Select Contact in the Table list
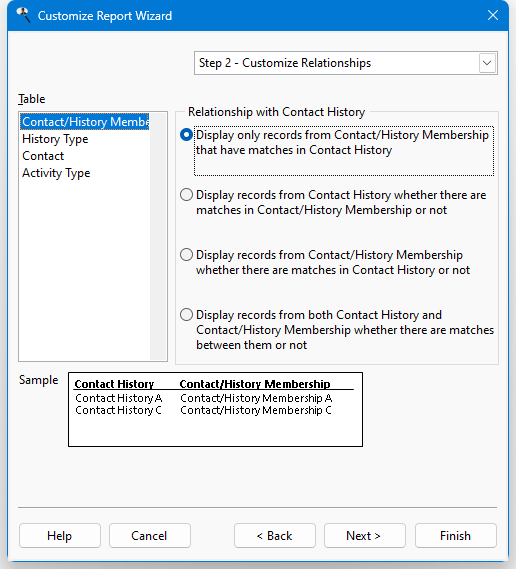 click(x=43, y=156)
